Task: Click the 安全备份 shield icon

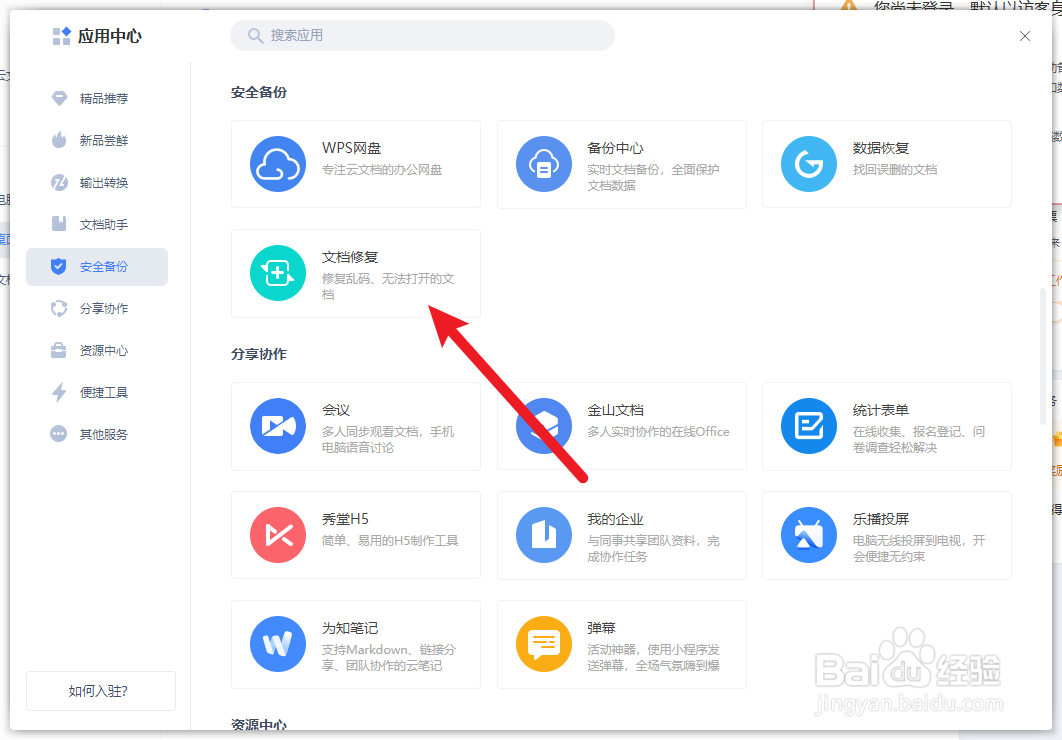Action: (59, 266)
